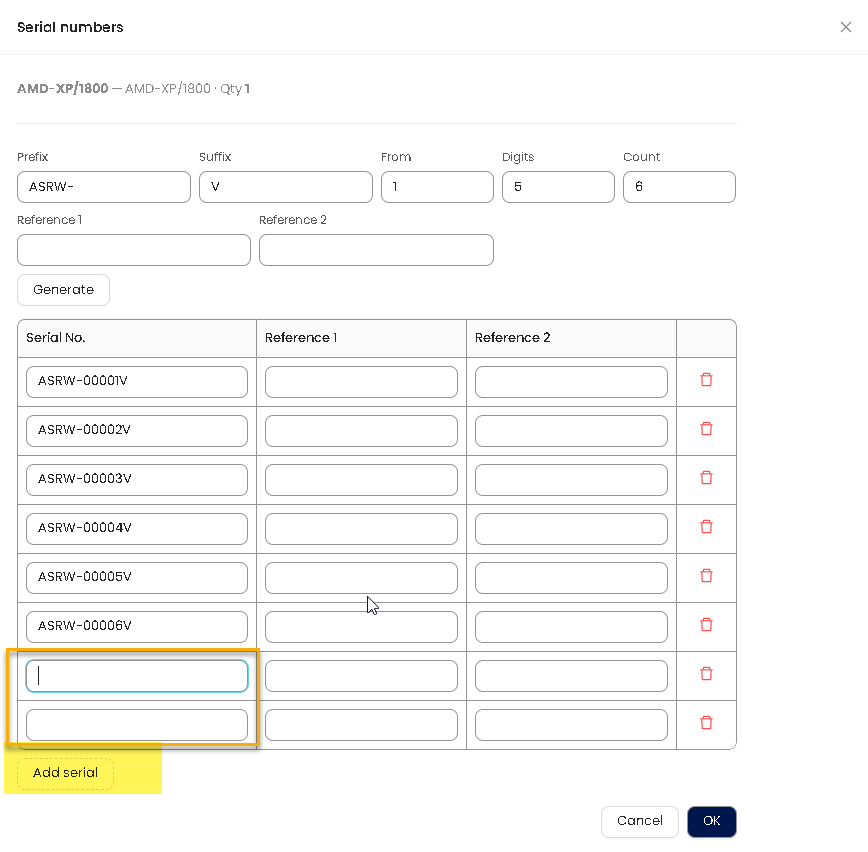Delete the ASRW-00001V serial row

coord(706,380)
